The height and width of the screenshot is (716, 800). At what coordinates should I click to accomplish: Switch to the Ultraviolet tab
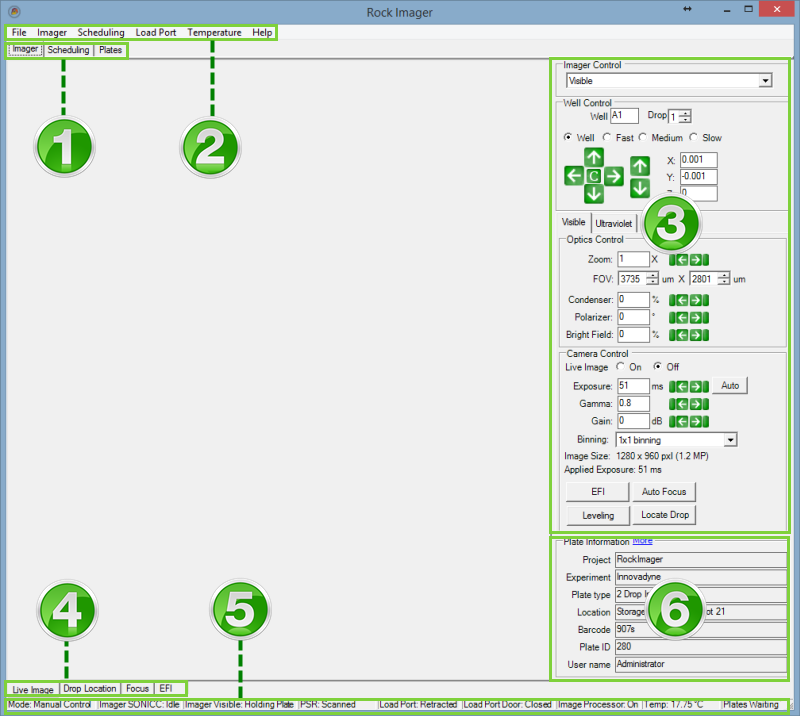coord(613,223)
